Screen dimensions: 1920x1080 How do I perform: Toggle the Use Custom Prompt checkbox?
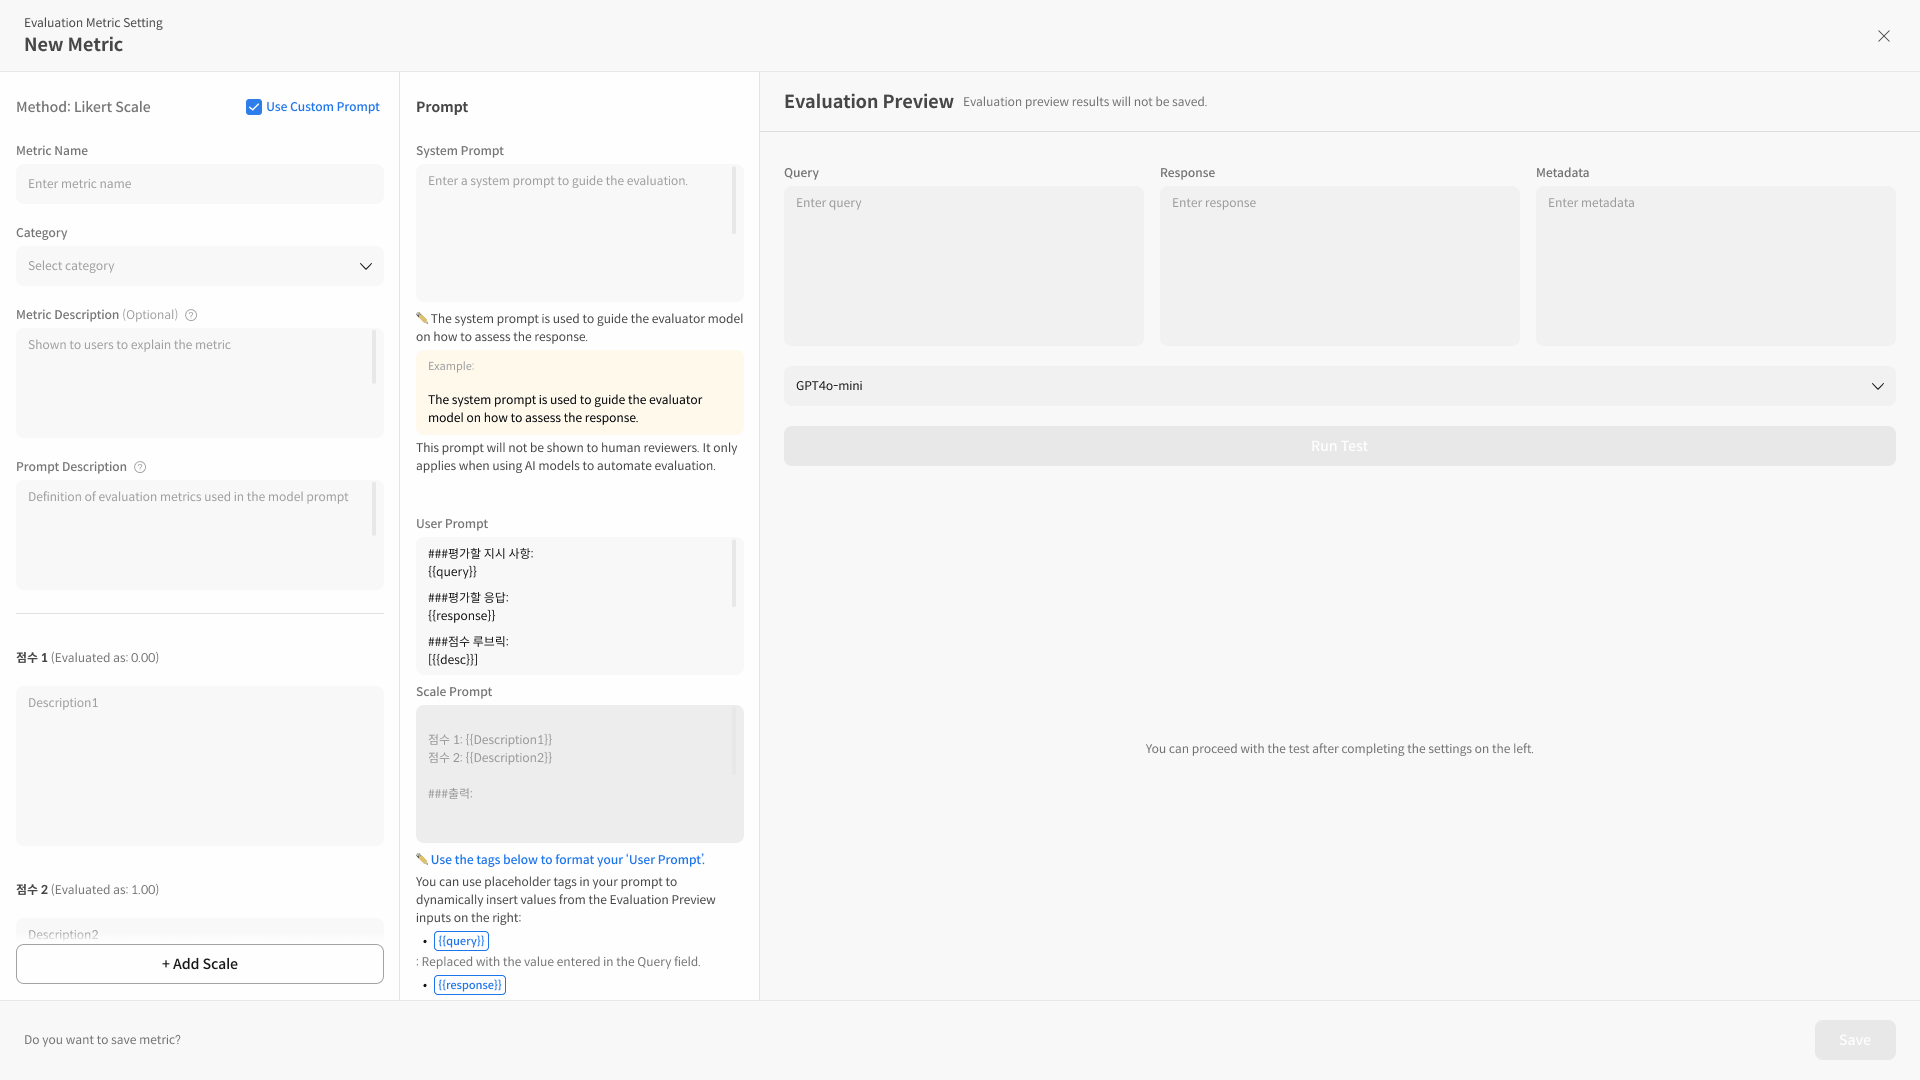click(254, 107)
